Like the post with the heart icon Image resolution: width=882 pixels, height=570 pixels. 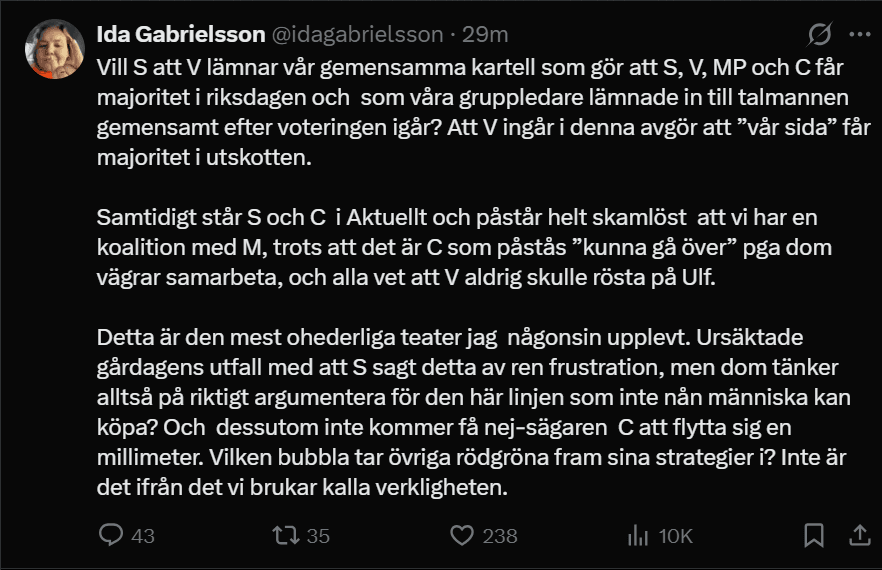462,535
